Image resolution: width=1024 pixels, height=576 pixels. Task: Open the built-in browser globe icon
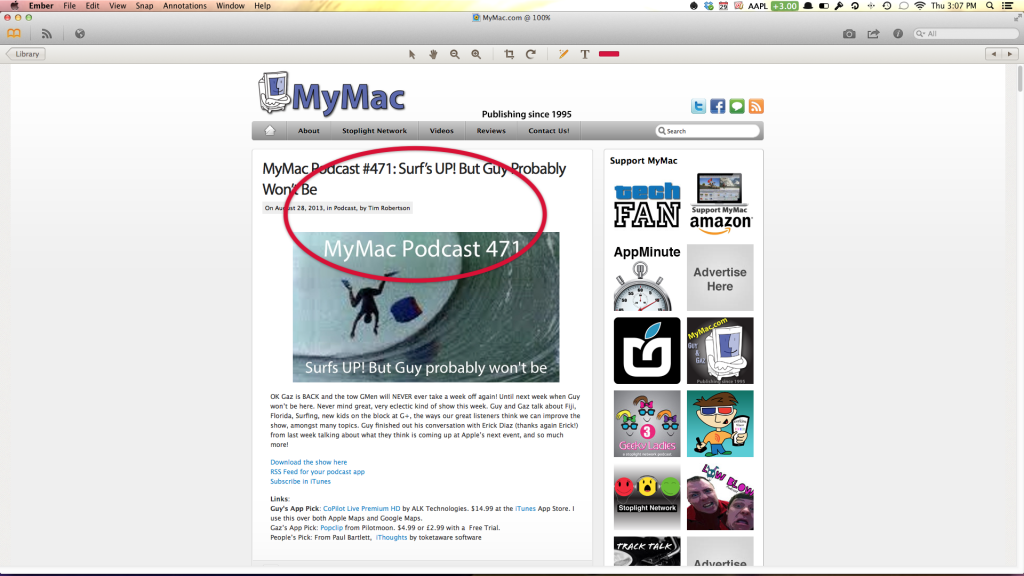(80, 33)
